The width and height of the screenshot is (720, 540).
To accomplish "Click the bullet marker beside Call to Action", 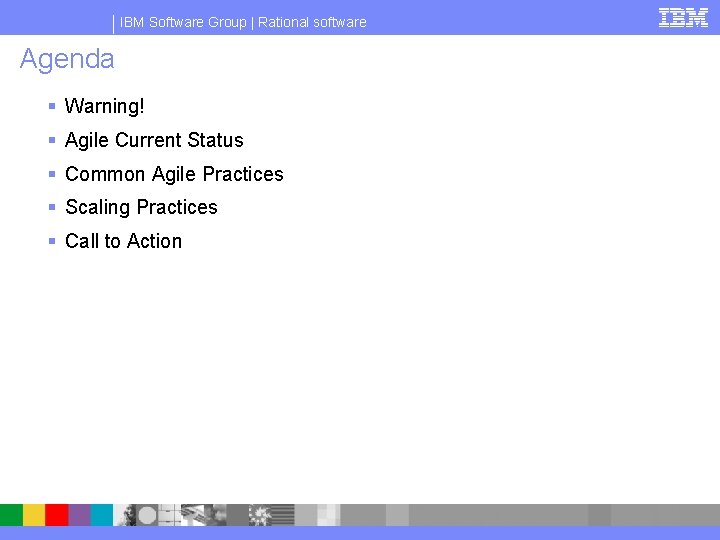I will tap(52, 241).
